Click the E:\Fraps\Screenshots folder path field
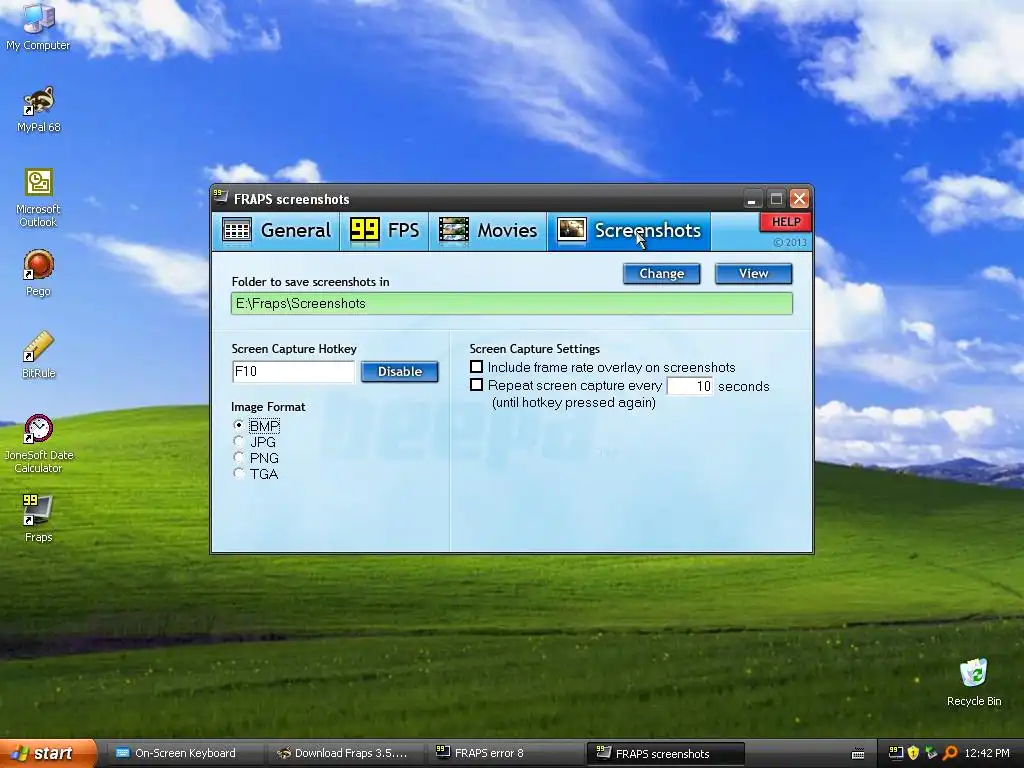Screen dimensions: 1024x768 pos(512,304)
